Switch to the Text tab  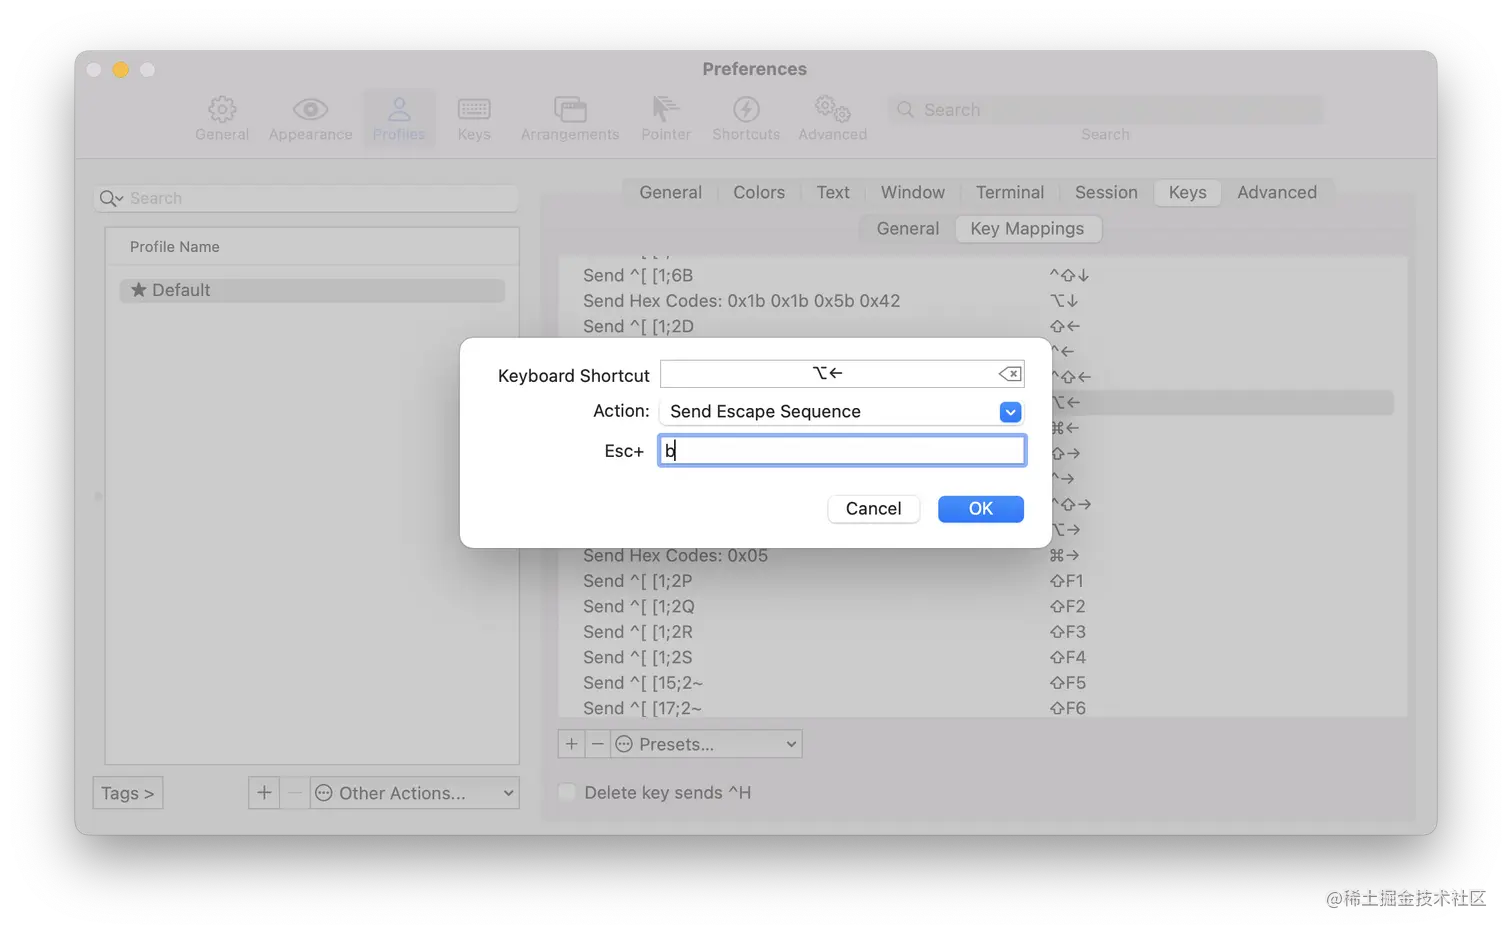point(833,193)
